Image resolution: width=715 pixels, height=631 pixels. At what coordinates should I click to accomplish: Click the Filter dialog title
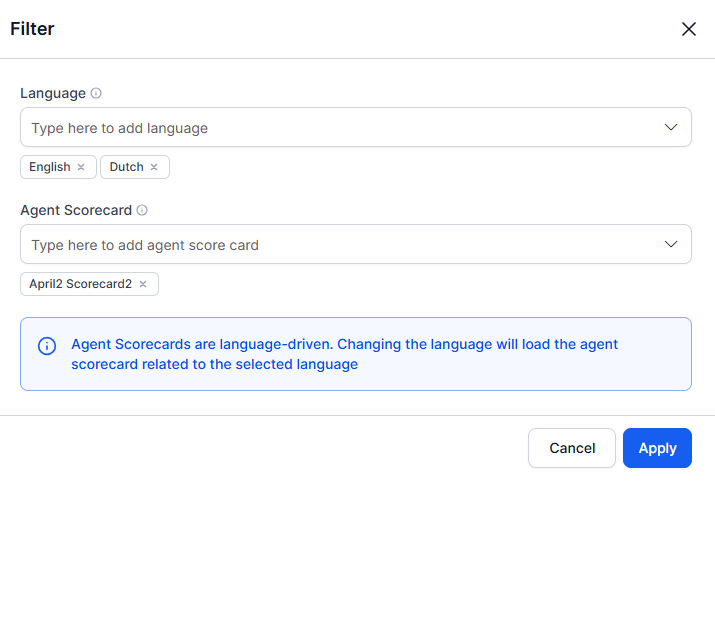pyautogui.click(x=32, y=29)
